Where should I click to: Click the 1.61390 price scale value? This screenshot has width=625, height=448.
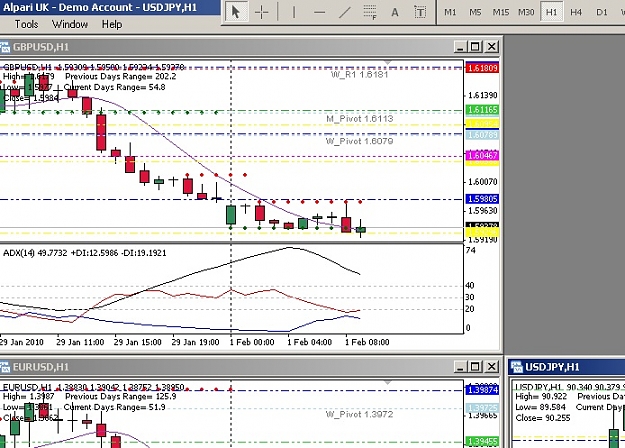[x=483, y=95]
